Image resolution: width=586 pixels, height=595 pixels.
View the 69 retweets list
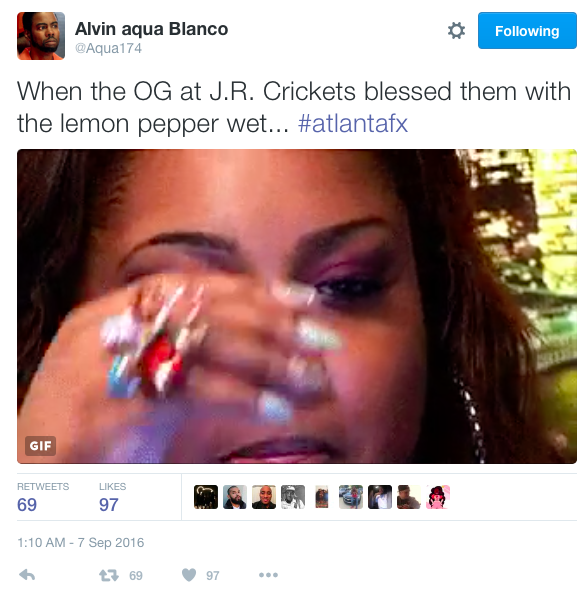pos(43,497)
